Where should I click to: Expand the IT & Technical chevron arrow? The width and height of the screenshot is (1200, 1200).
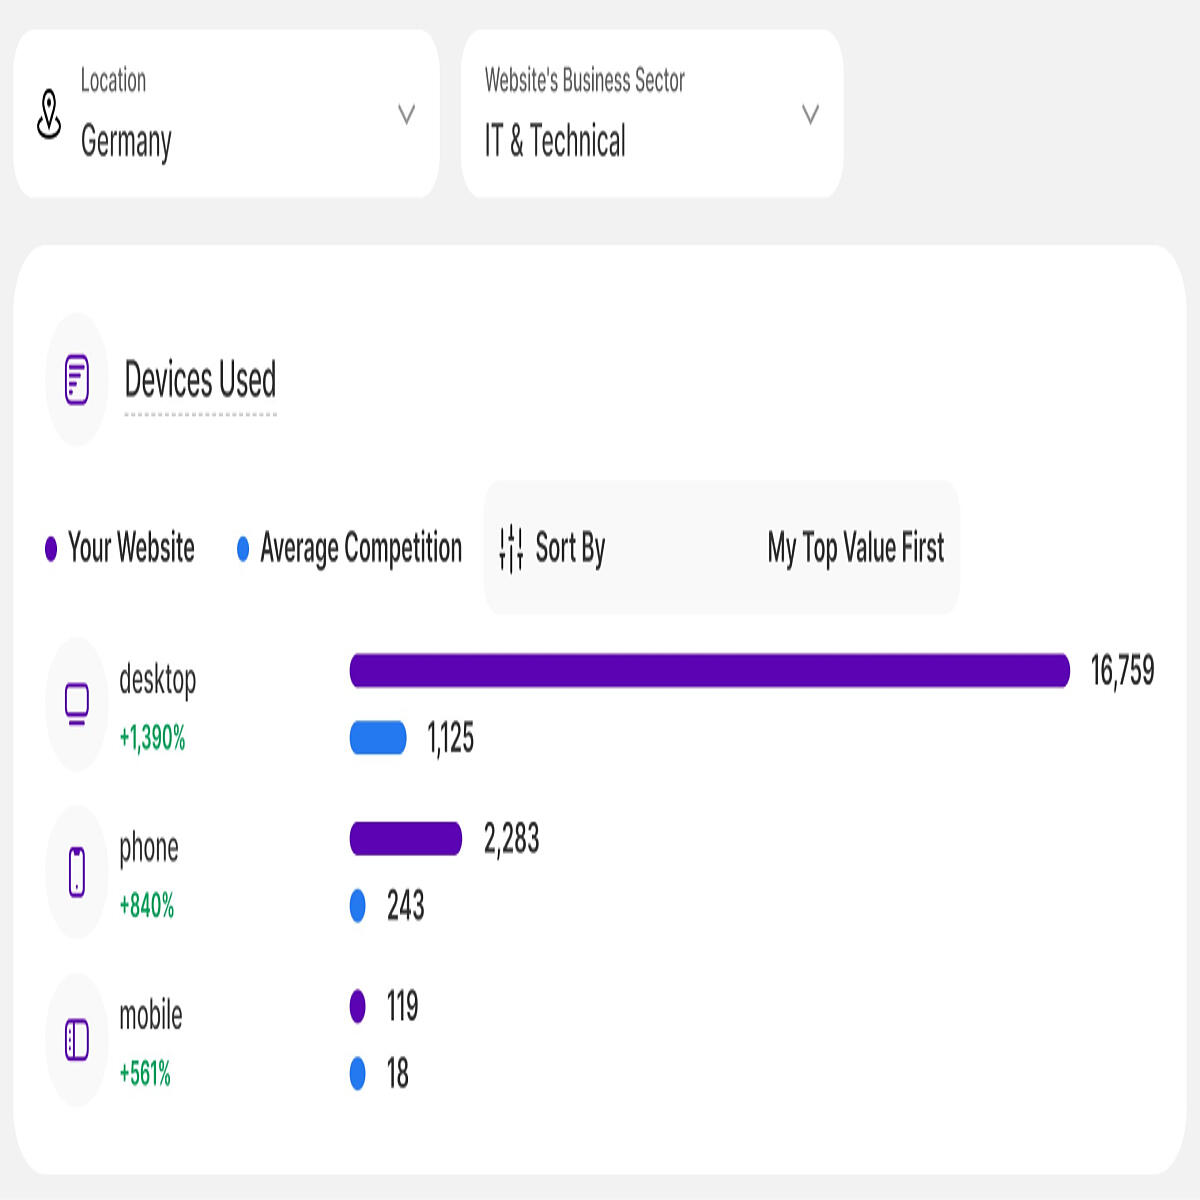coord(811,114)
